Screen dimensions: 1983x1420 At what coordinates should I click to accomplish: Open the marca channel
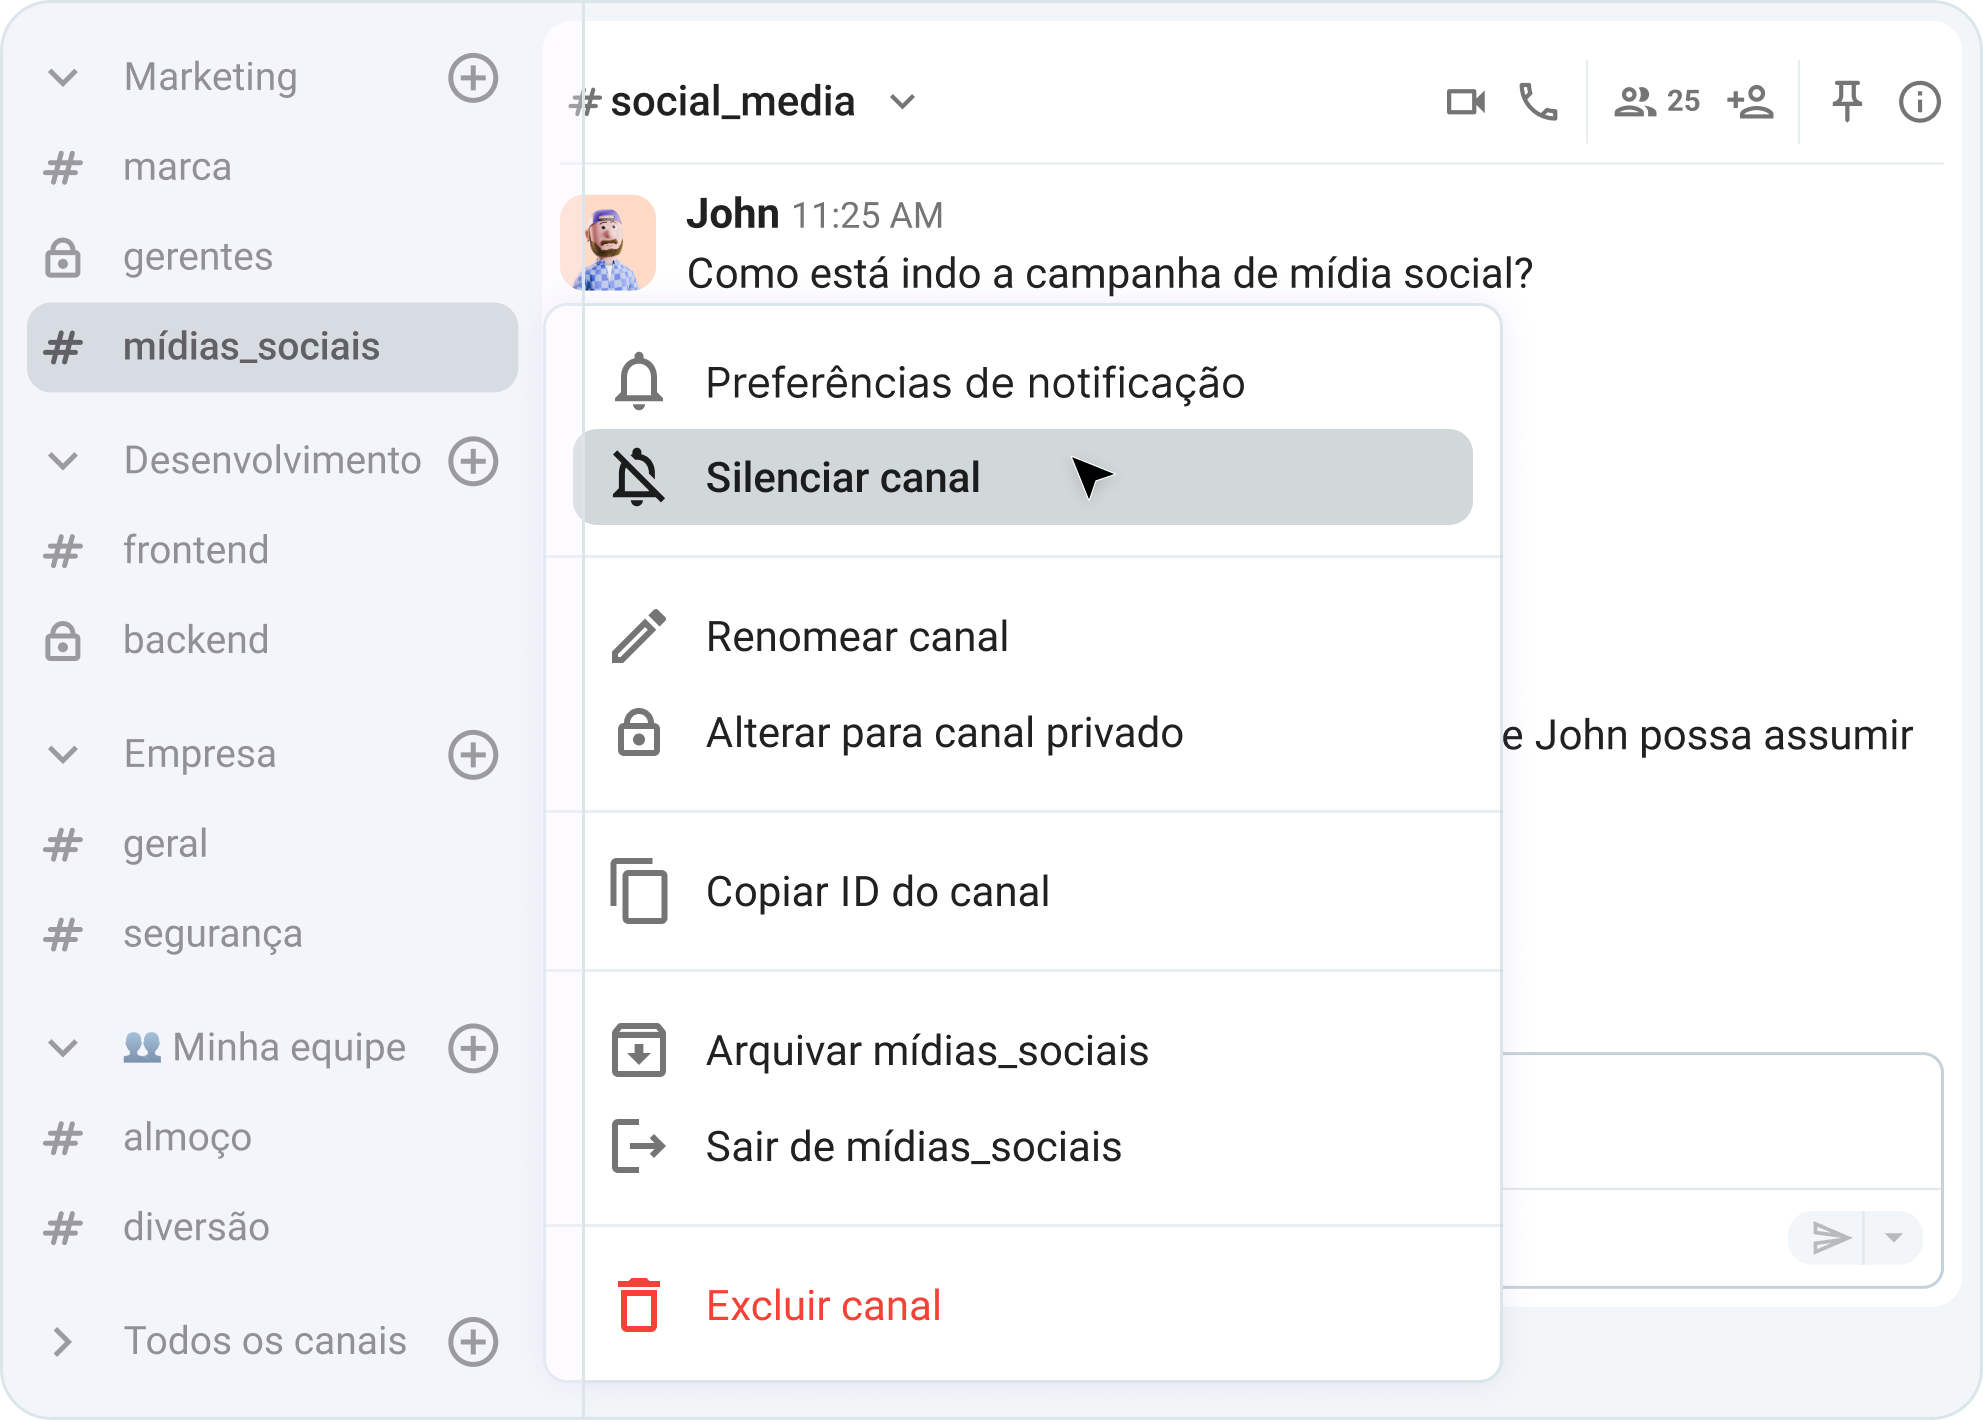coord(272,167)
